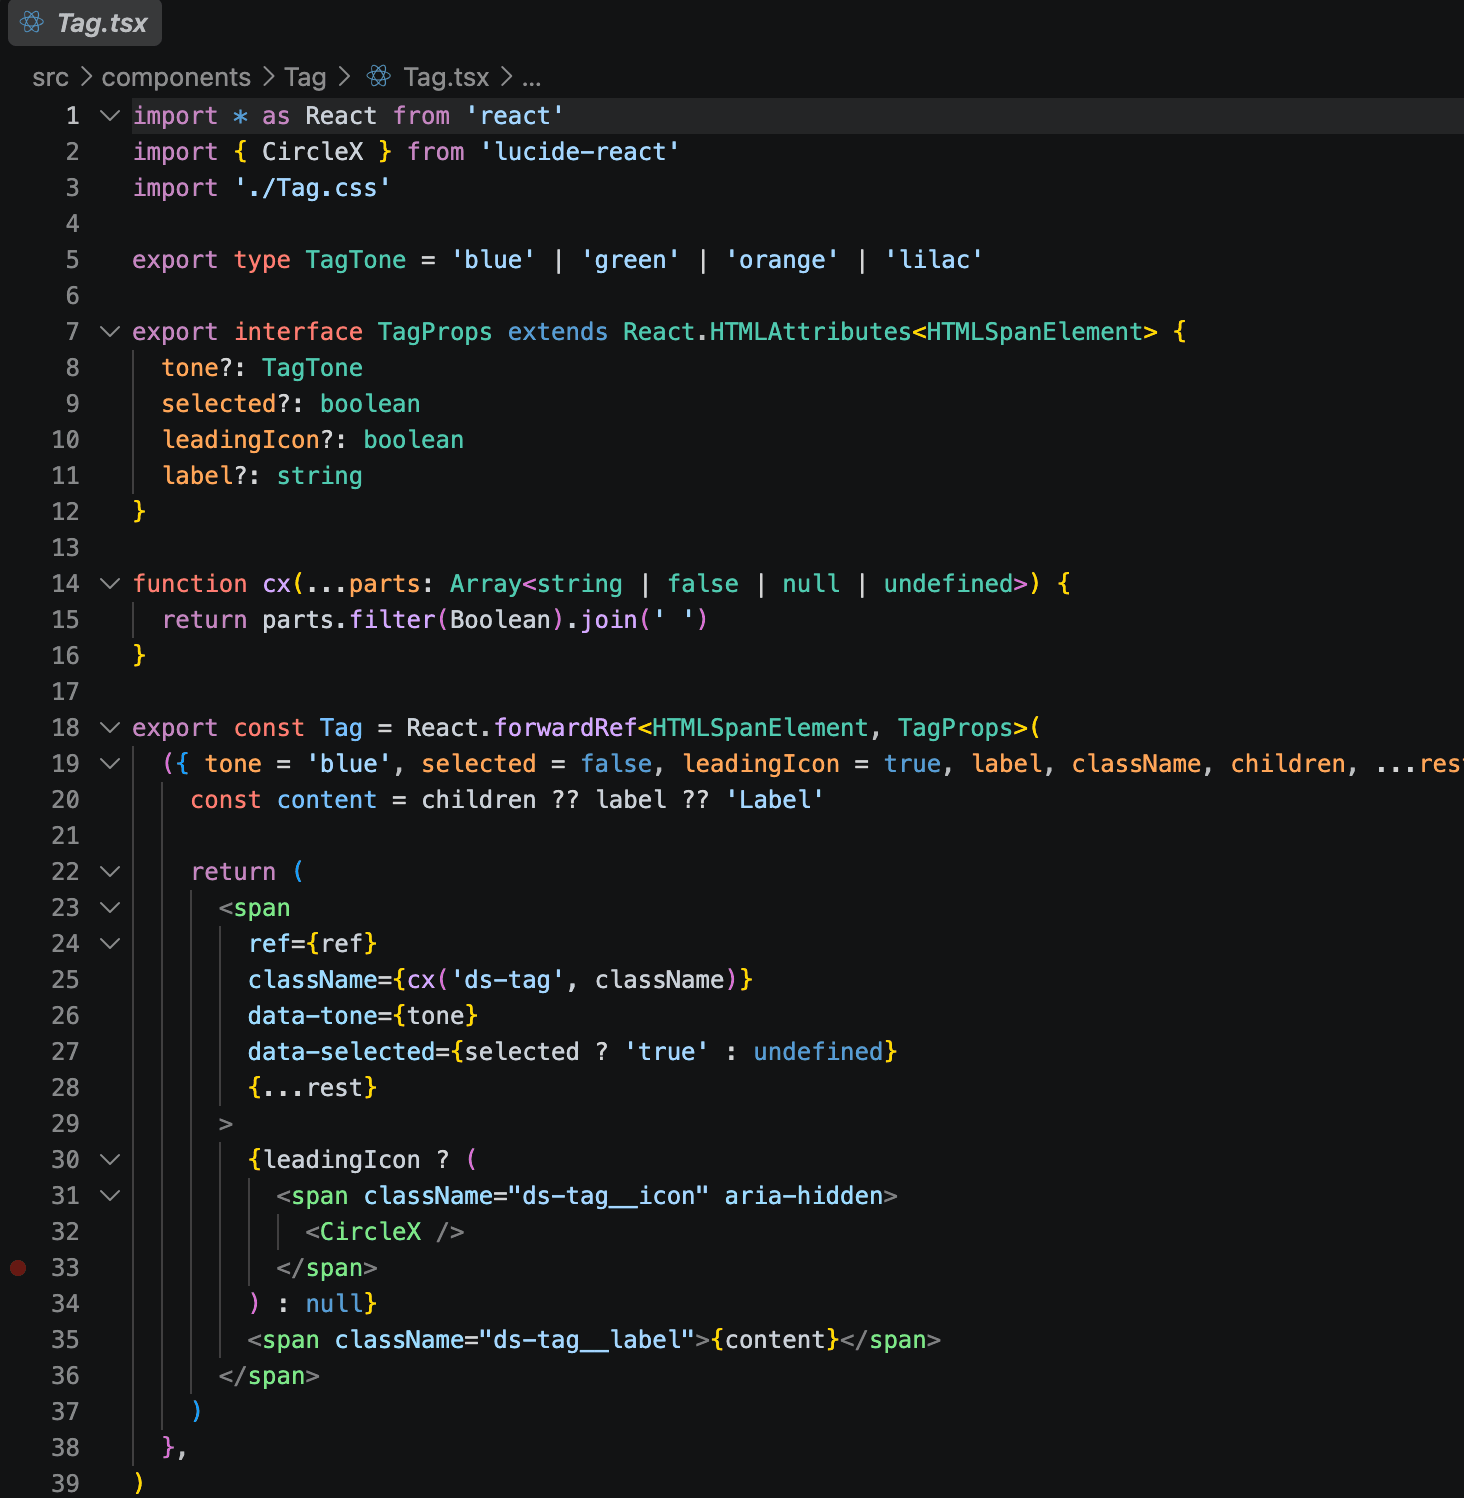Screen dimensions: 1464x1498
Task: Click the label?: property on line 11
Action: click(x=211, y=476)
